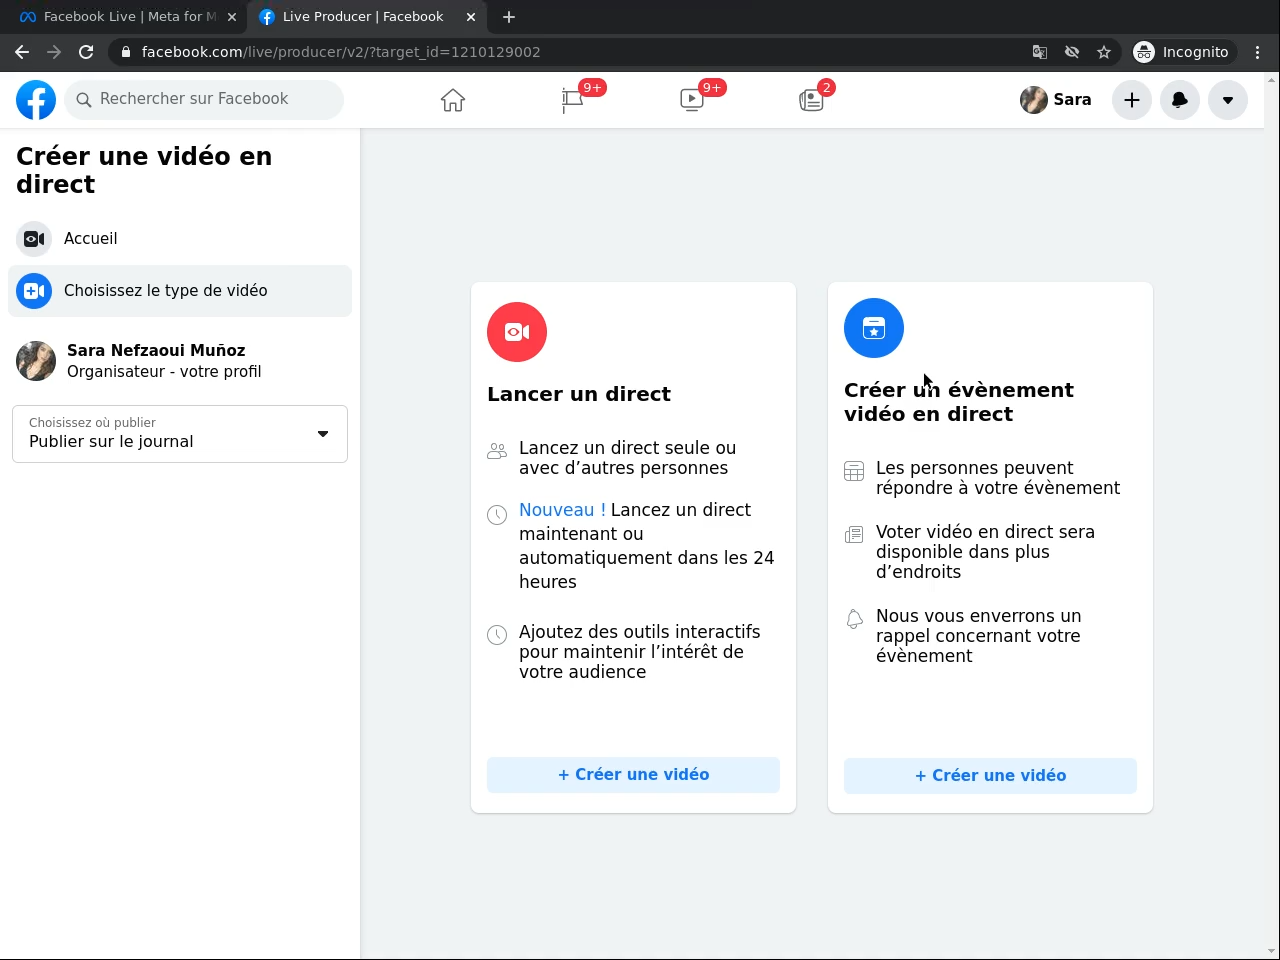The image size is (1280, 960).
Task: Click the page scrollbar down arrow
Action: click(1272, 951)
